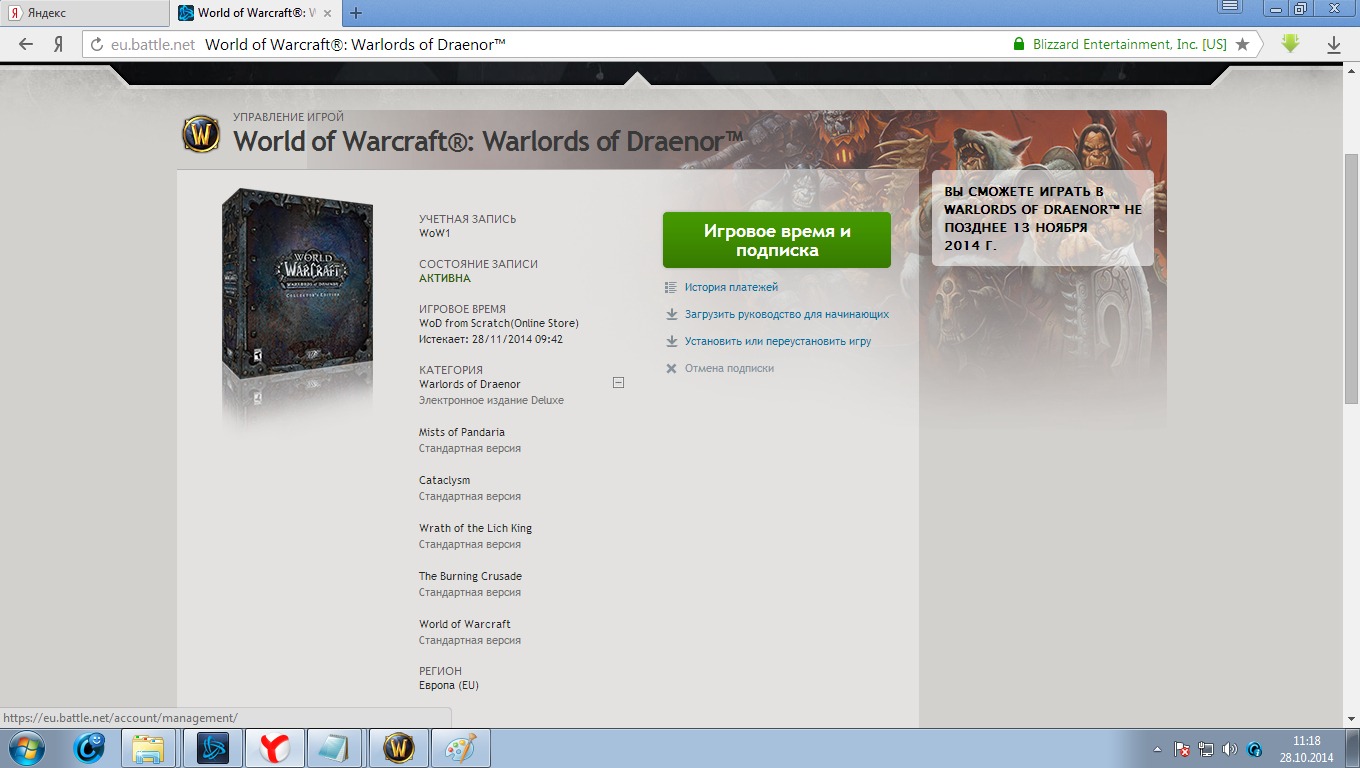Click the Blizzard Entertainment, Inc. [US] certificate label
Image resolution: width=1360 pixels, height=768 pixels.
click(x=1130, y=44)
